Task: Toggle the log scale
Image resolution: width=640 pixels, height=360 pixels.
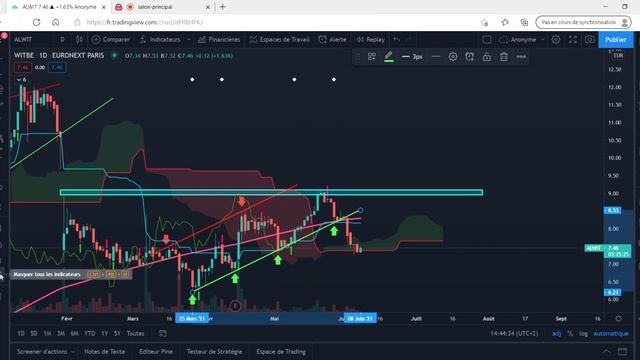Action: [x=584, y=333]
